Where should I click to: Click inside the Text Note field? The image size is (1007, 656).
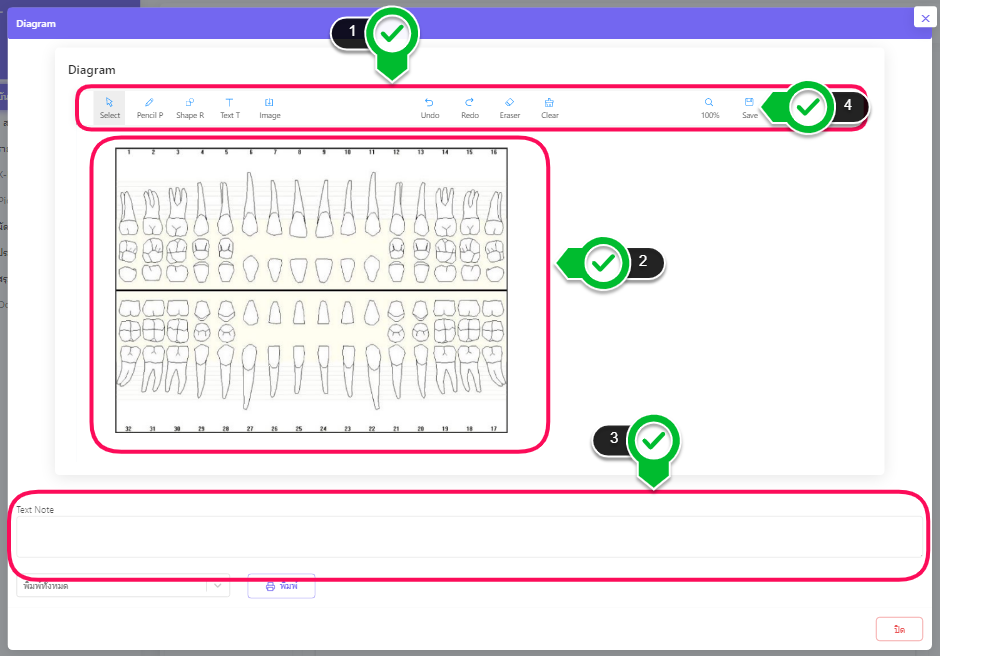468,537
